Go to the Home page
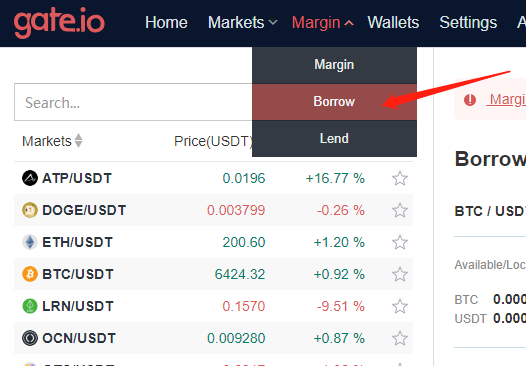 point(166,23)
